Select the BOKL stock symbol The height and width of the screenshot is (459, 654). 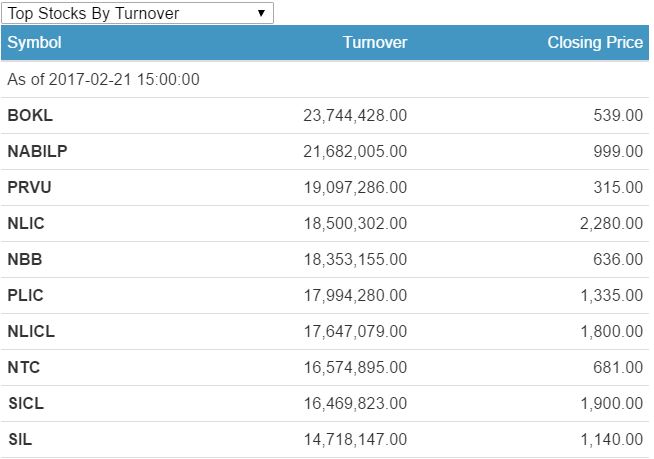point(30,115)
